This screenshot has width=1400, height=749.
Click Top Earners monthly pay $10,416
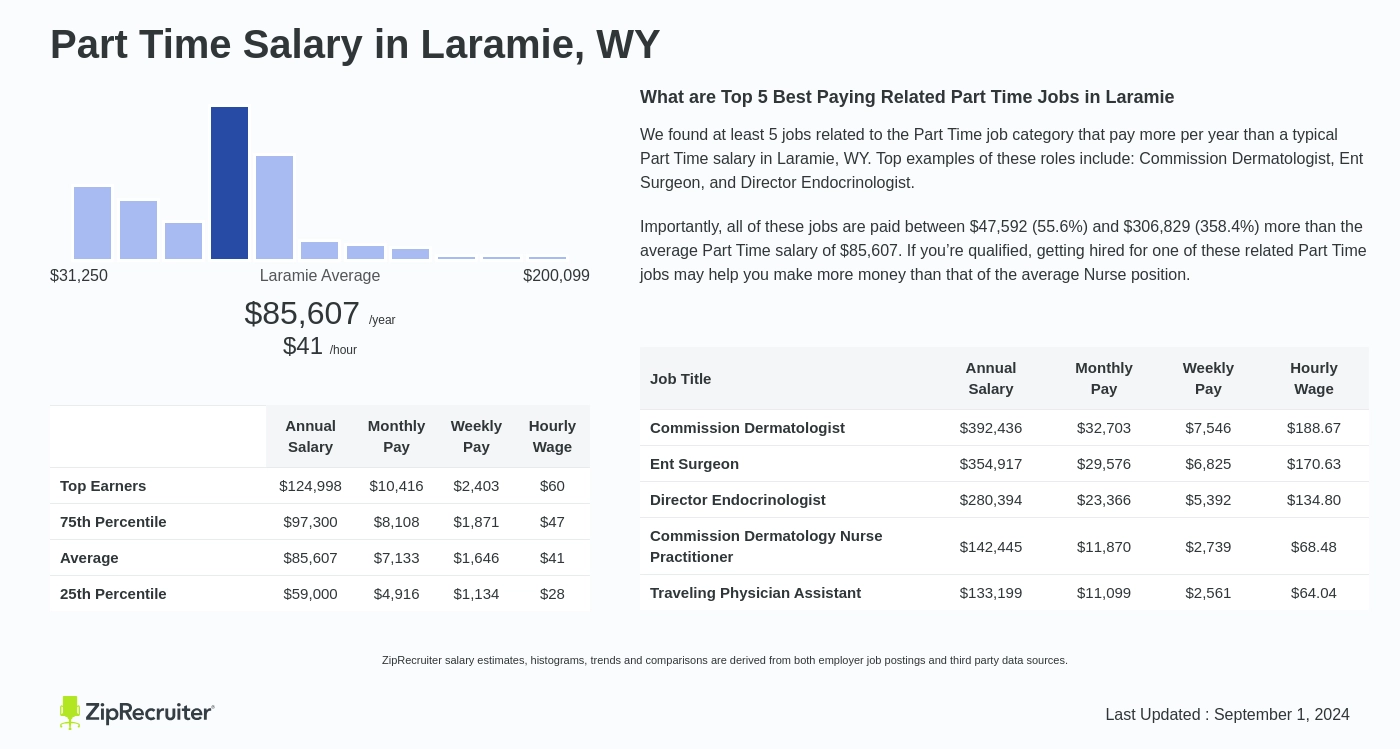396,485
